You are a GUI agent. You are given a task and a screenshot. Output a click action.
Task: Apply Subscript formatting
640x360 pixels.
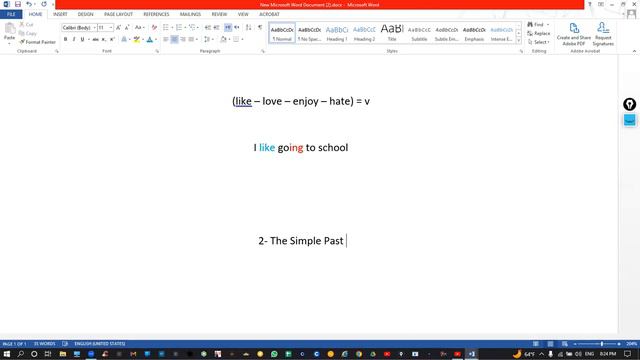(x=104, y=39)
